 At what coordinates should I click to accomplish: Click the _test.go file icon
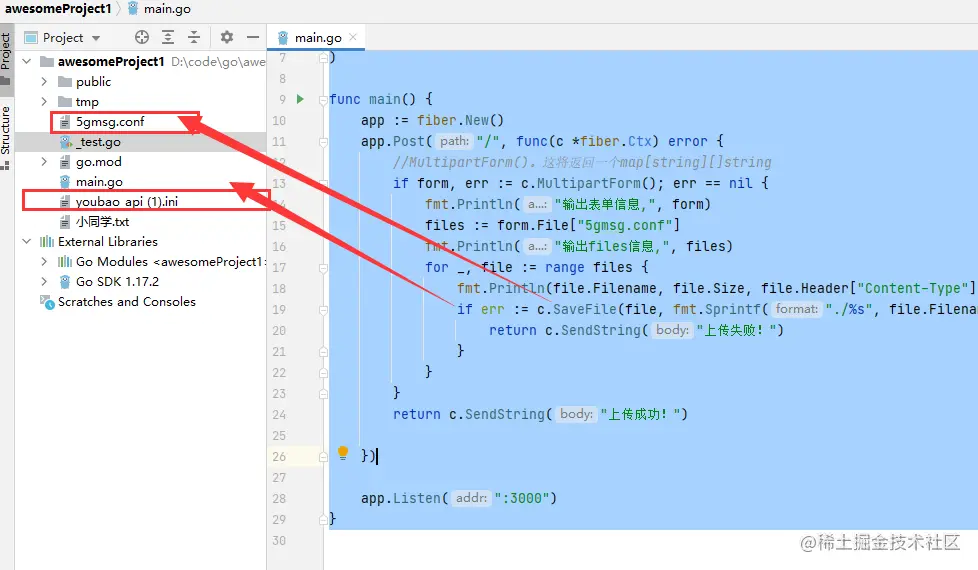(x=66, y=142)
